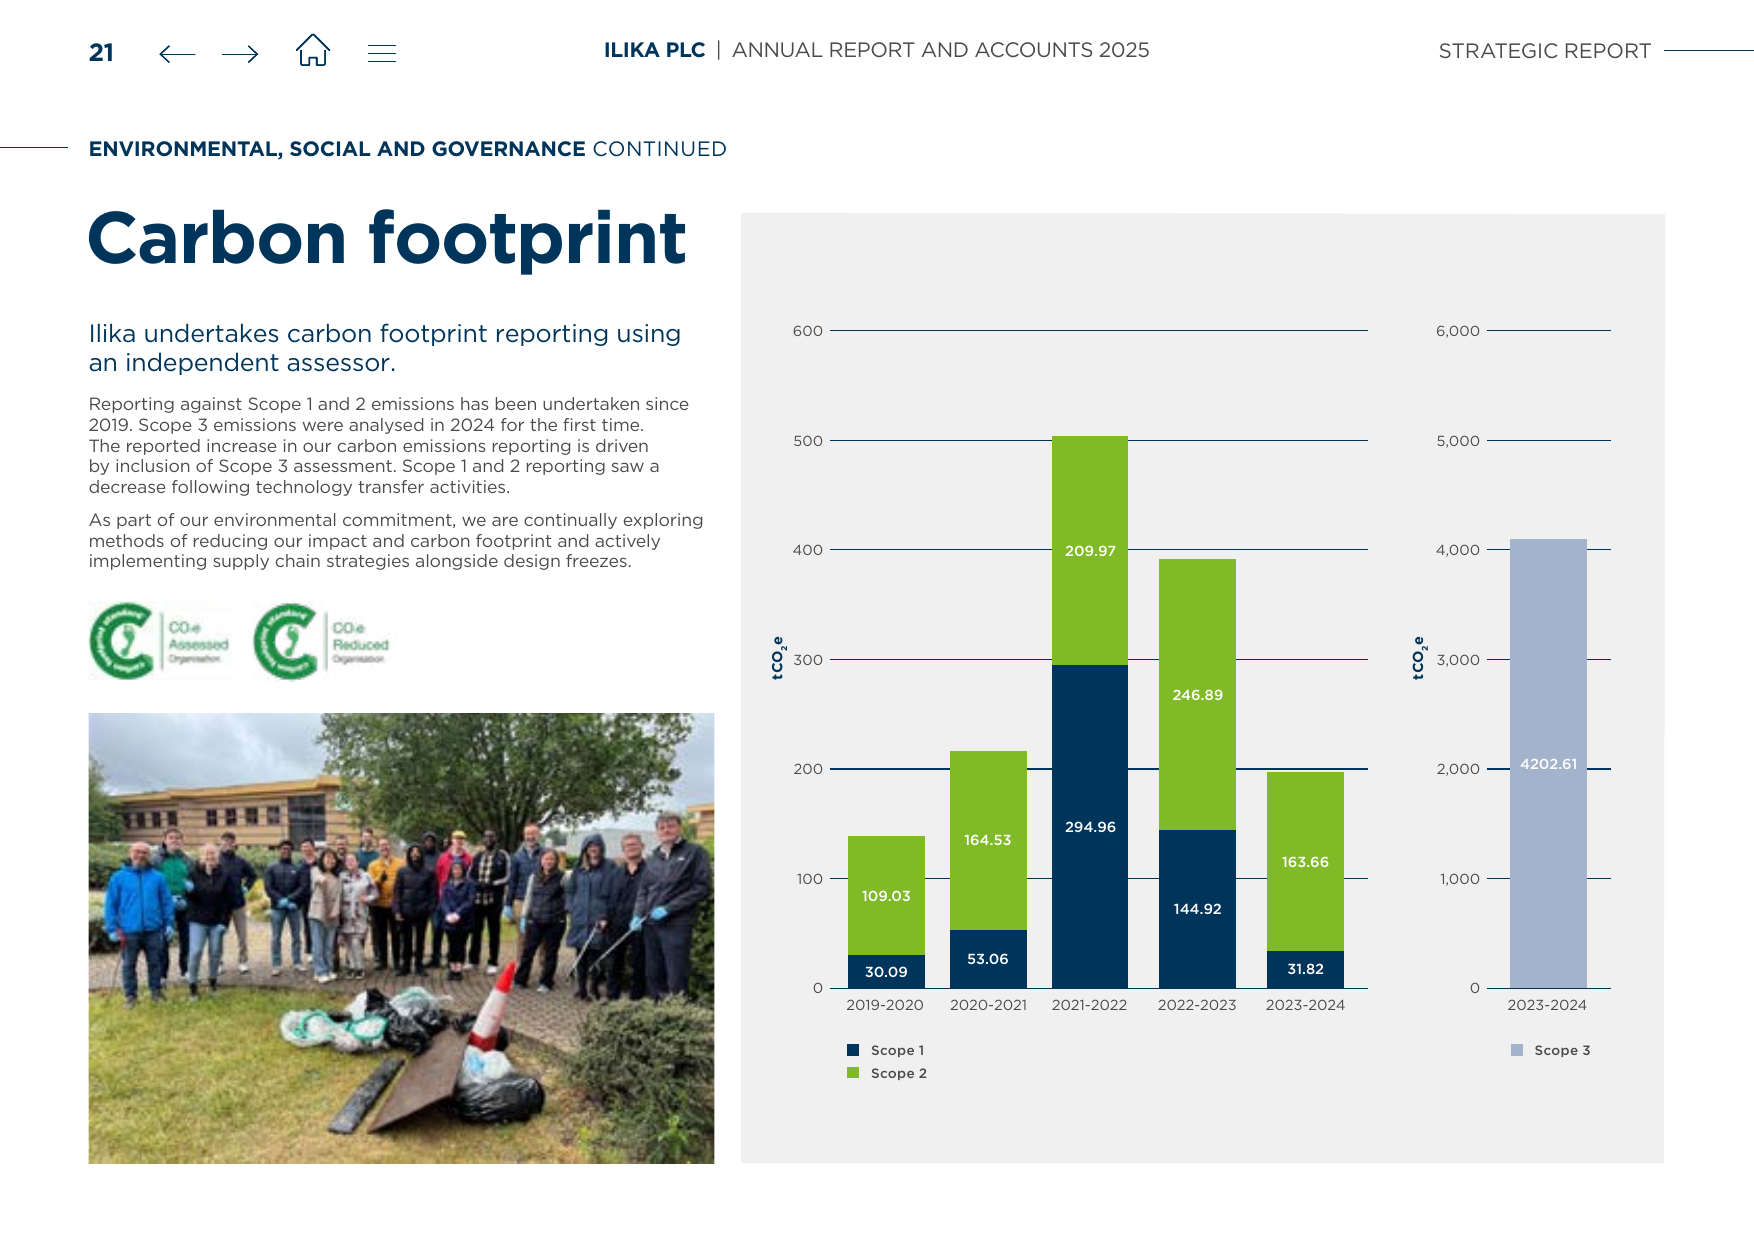The width and height of the screenshot is (1754, 1241).
Task: Click the 2022-2023 axis label
Action: click(1197, 1005)
